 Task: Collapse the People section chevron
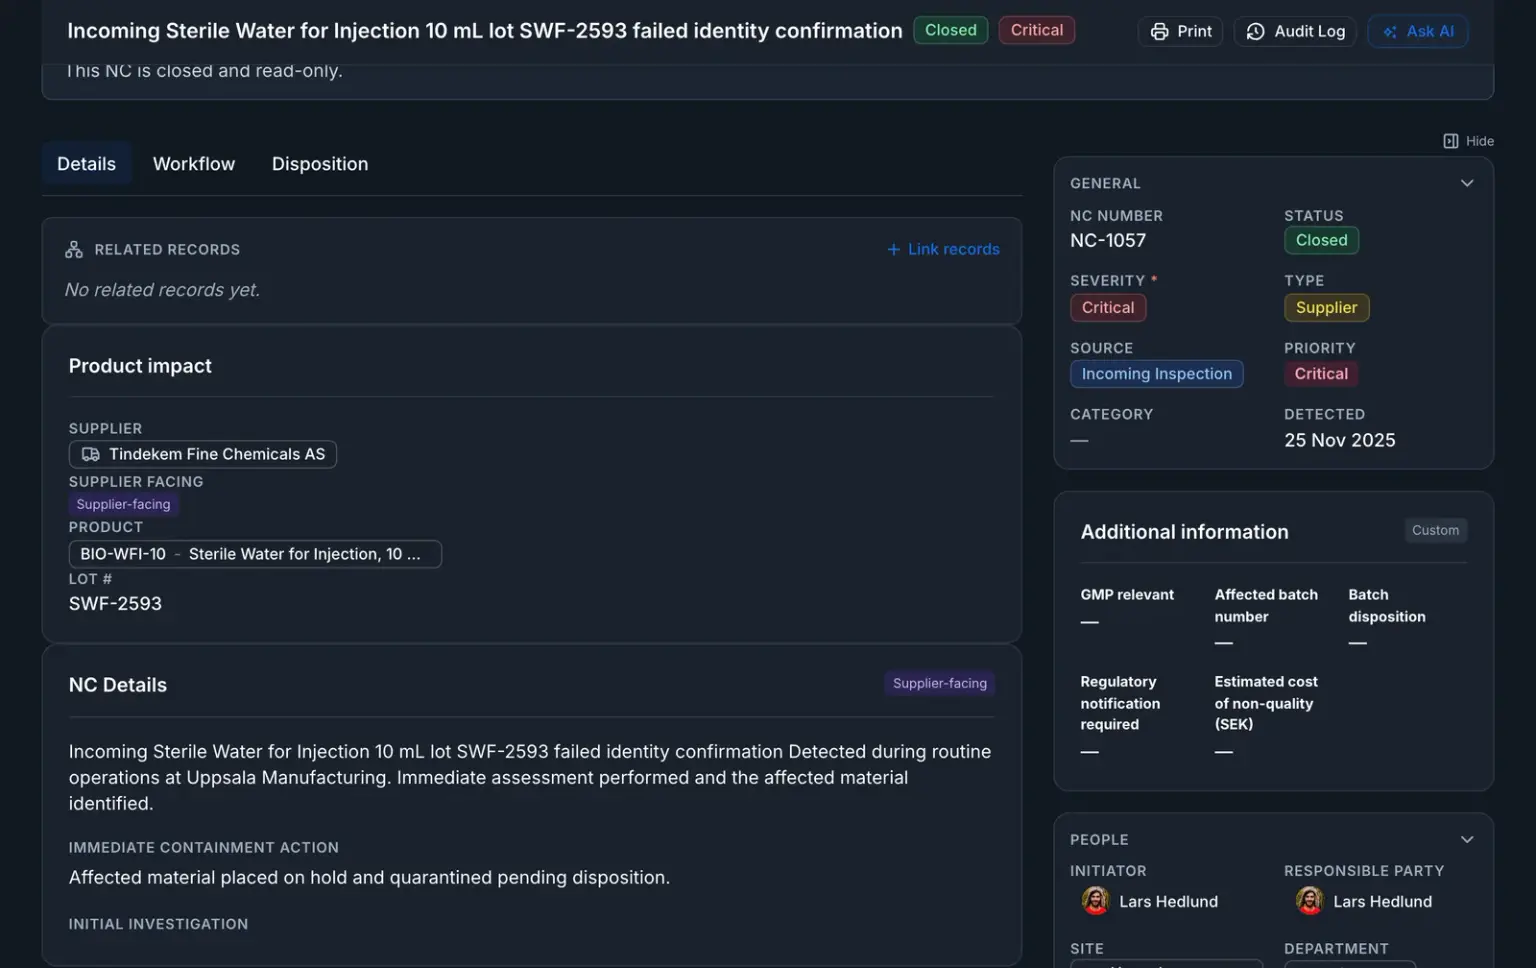(x=1467, y=840)
